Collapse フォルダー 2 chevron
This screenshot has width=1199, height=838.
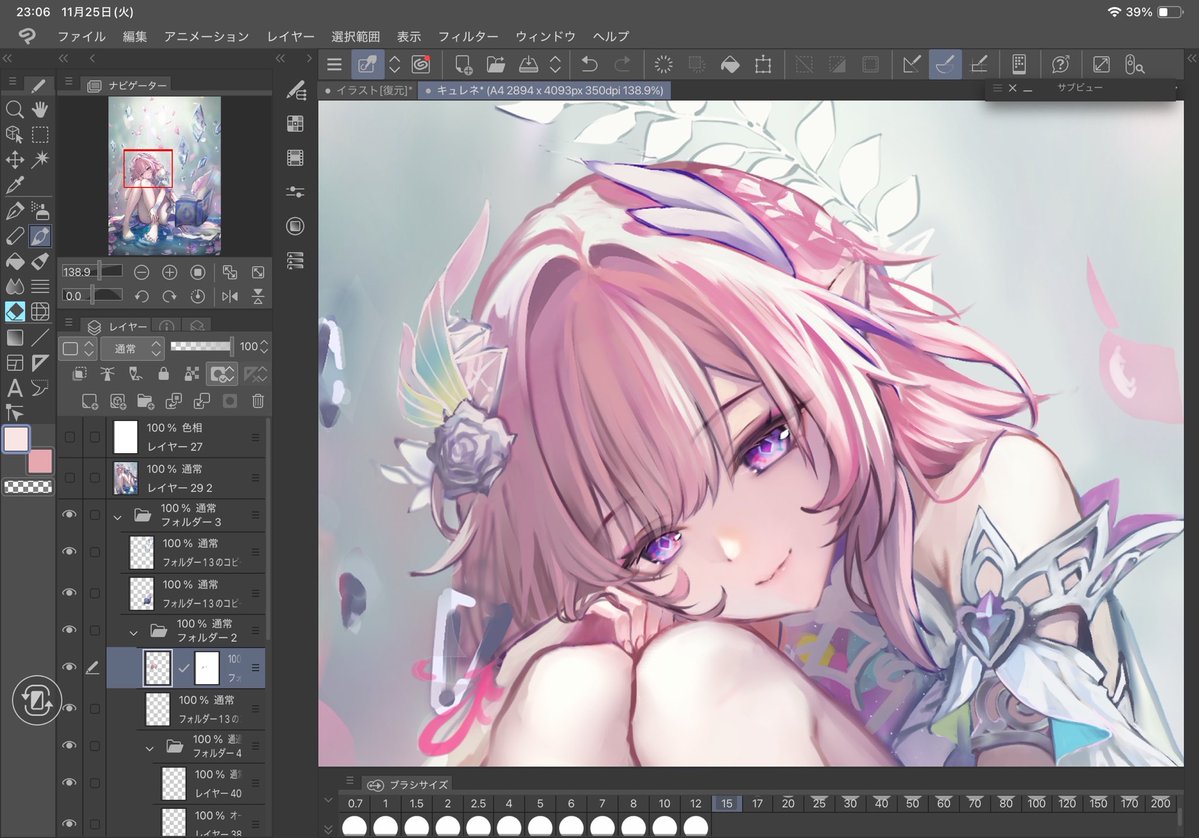coord(134,633)
